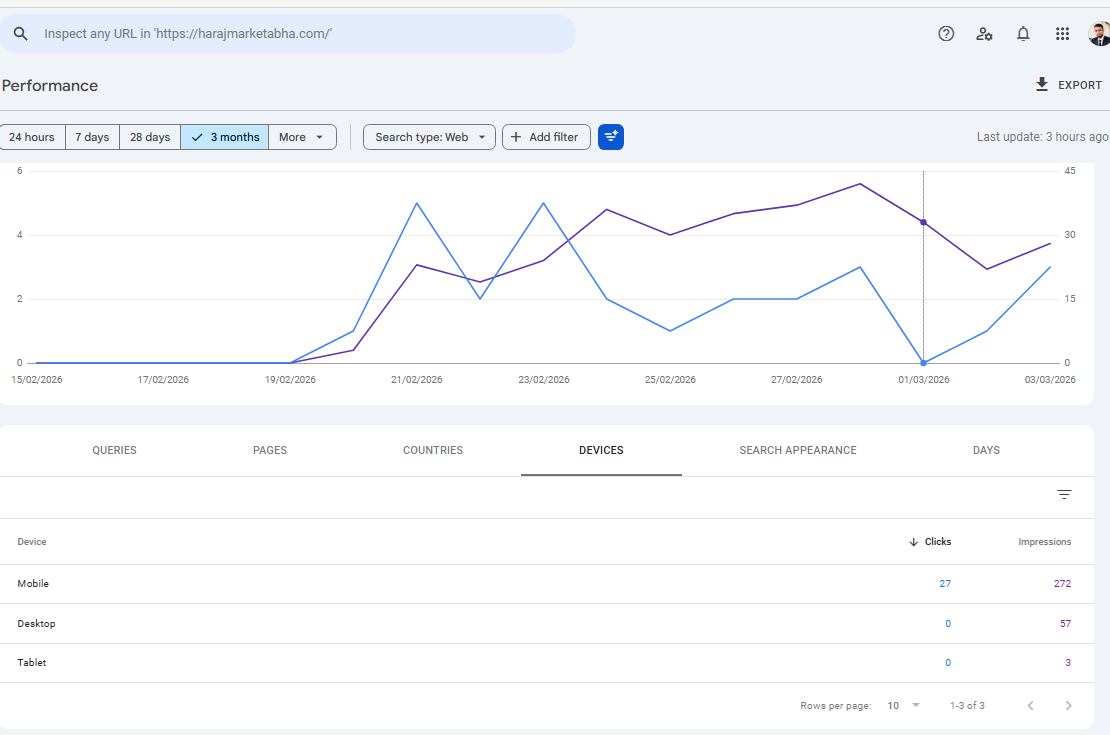
Task: Open Search type: Web dropdown
Action: click(429, 137)
